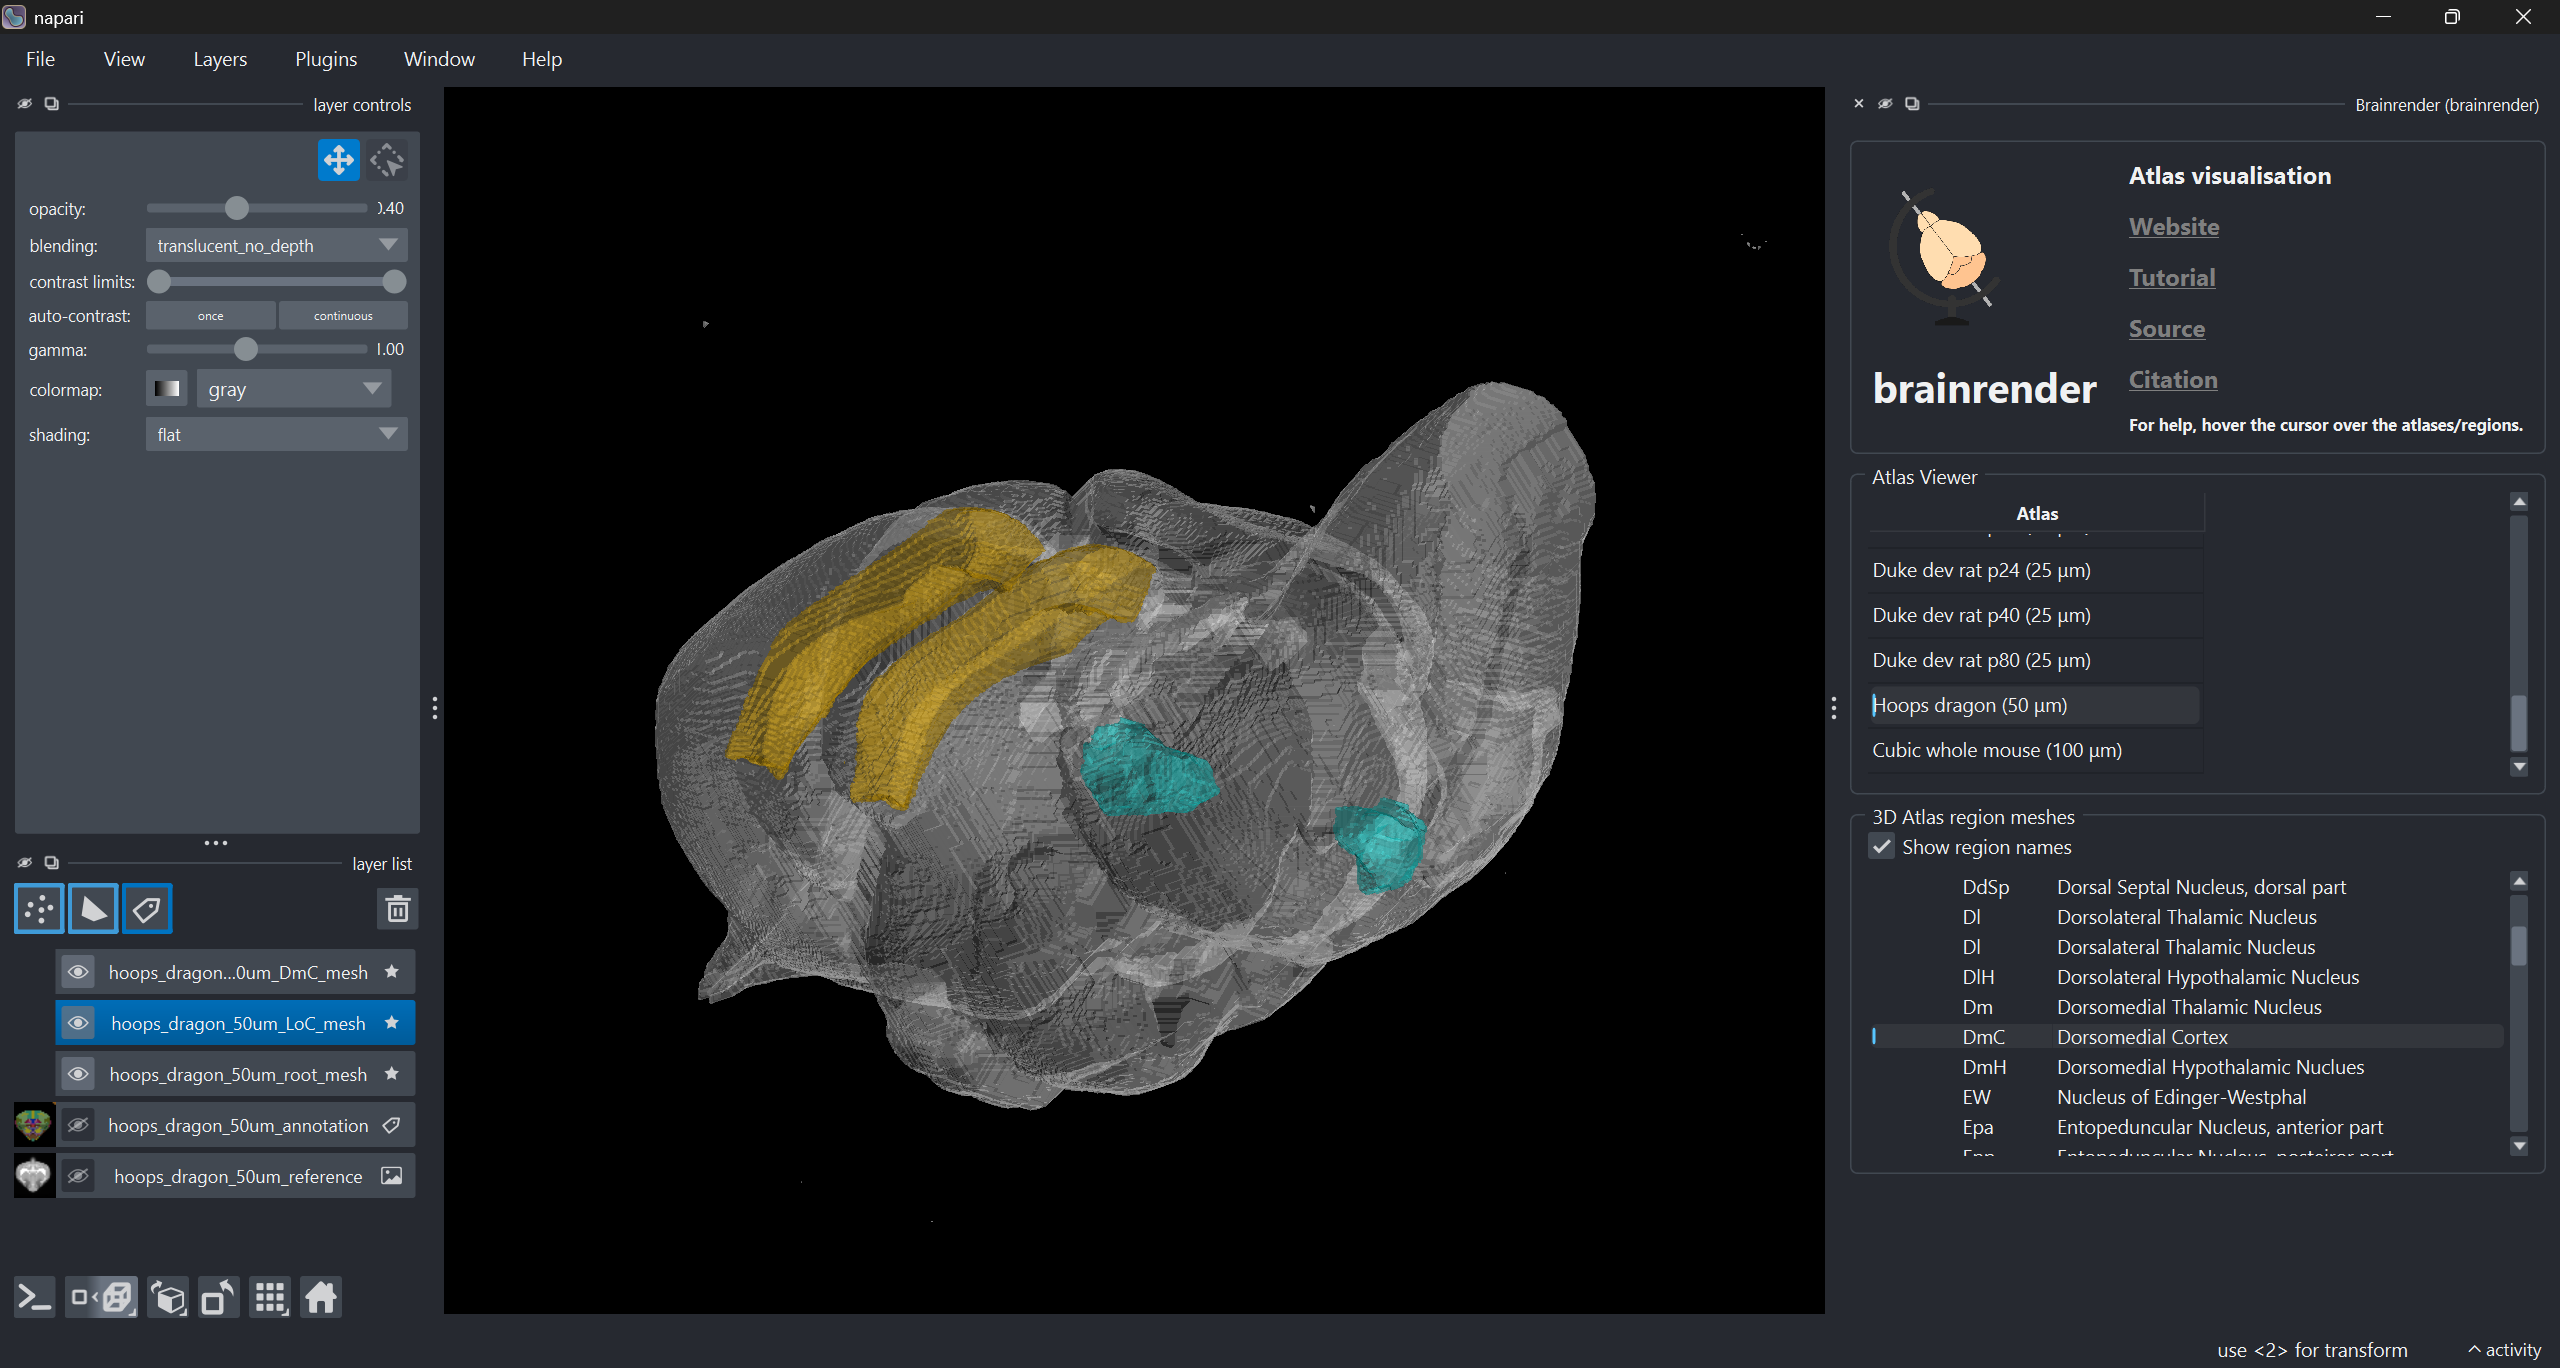Open the shading flat dropdown

(276, 434)
